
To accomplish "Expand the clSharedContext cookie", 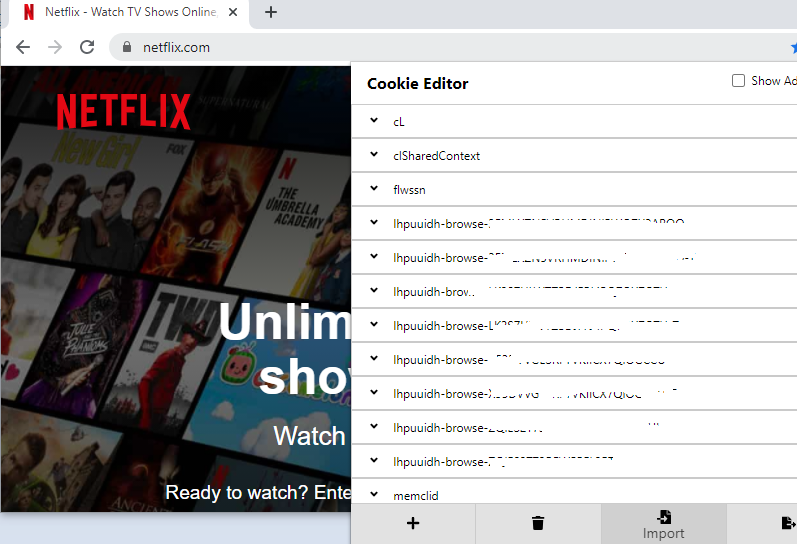I will click(x=575, y=156).
